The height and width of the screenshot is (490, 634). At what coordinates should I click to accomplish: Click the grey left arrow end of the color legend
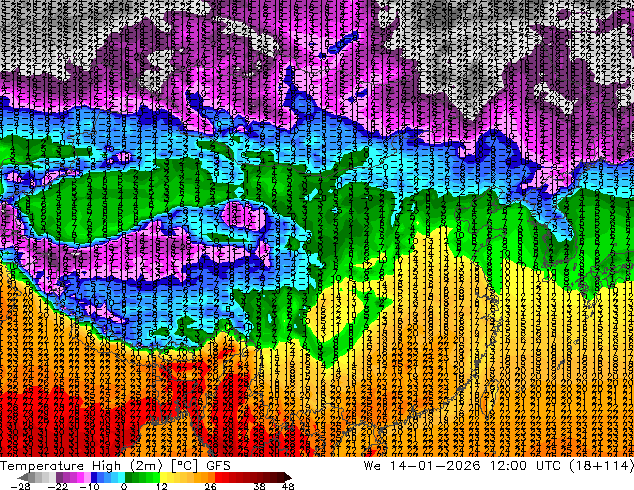(x=22, y=477)
